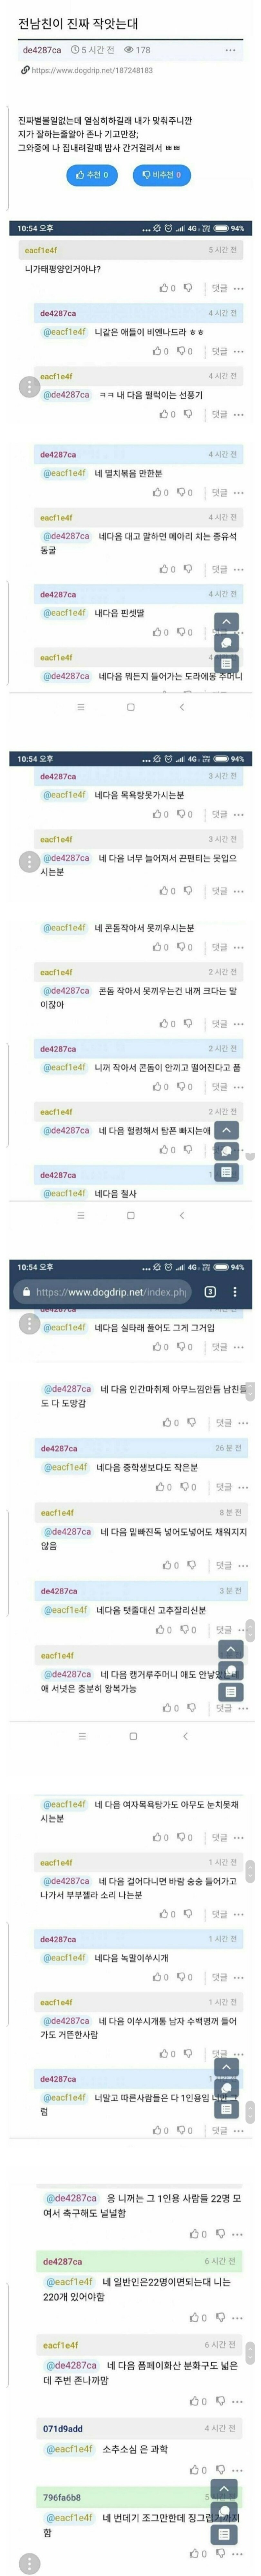The image size is (261, 2576).
Task: Tap the Android back navigation arrow in first screenshot
Action: pyautogui.click(x=181, y=707)
